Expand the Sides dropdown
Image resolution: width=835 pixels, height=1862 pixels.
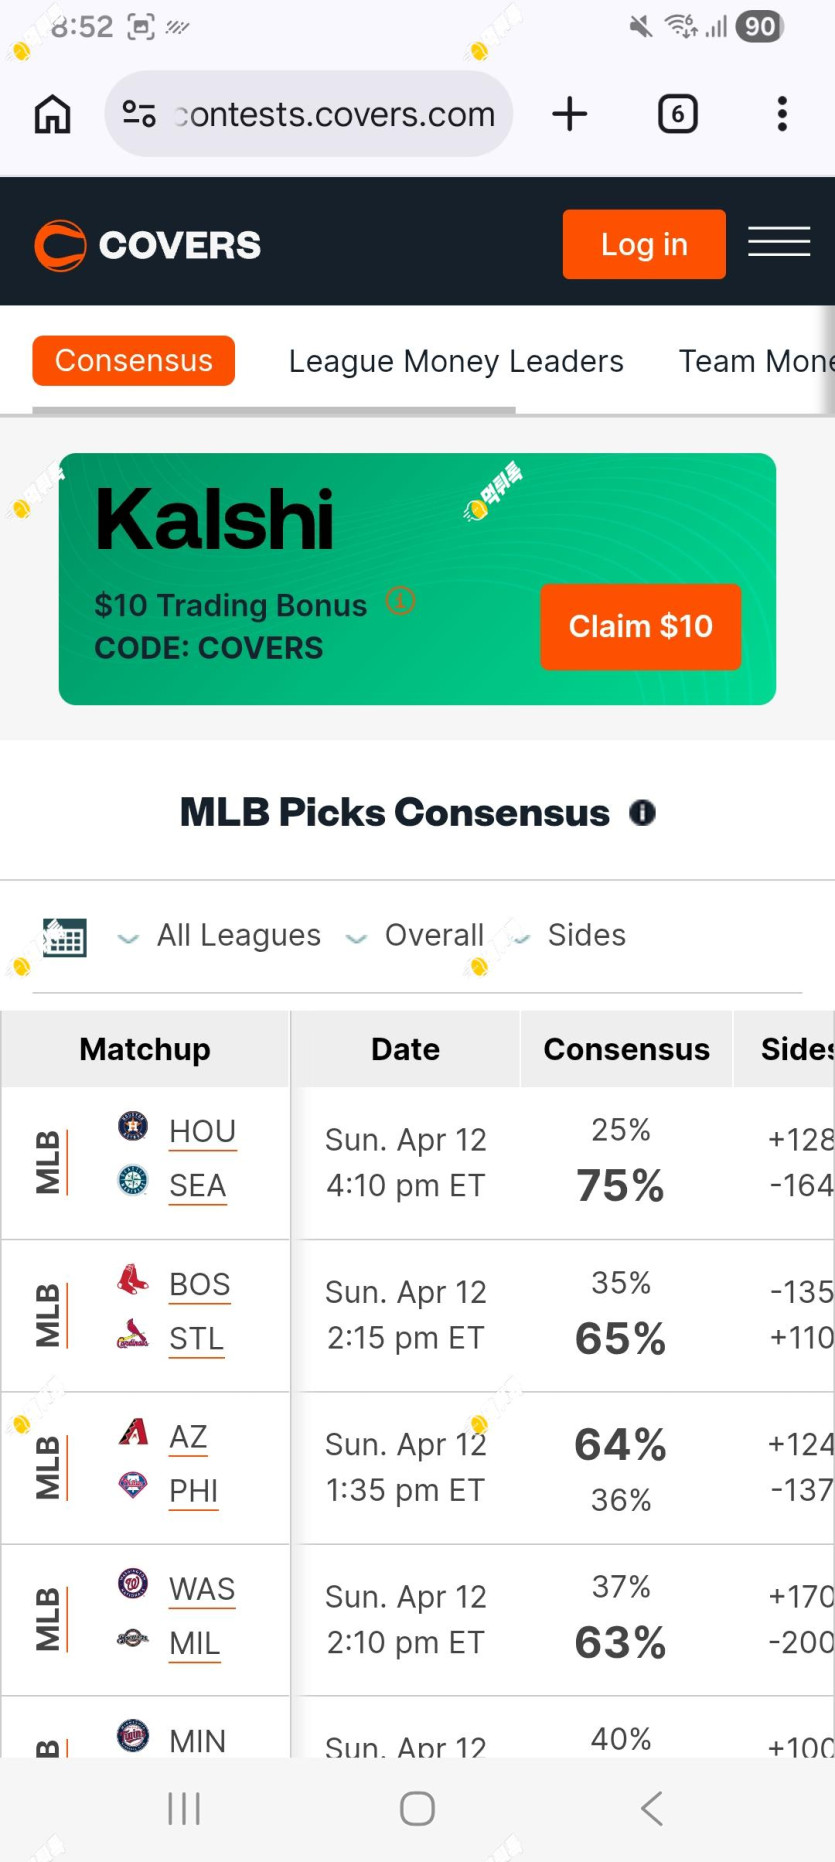[570, 935]
